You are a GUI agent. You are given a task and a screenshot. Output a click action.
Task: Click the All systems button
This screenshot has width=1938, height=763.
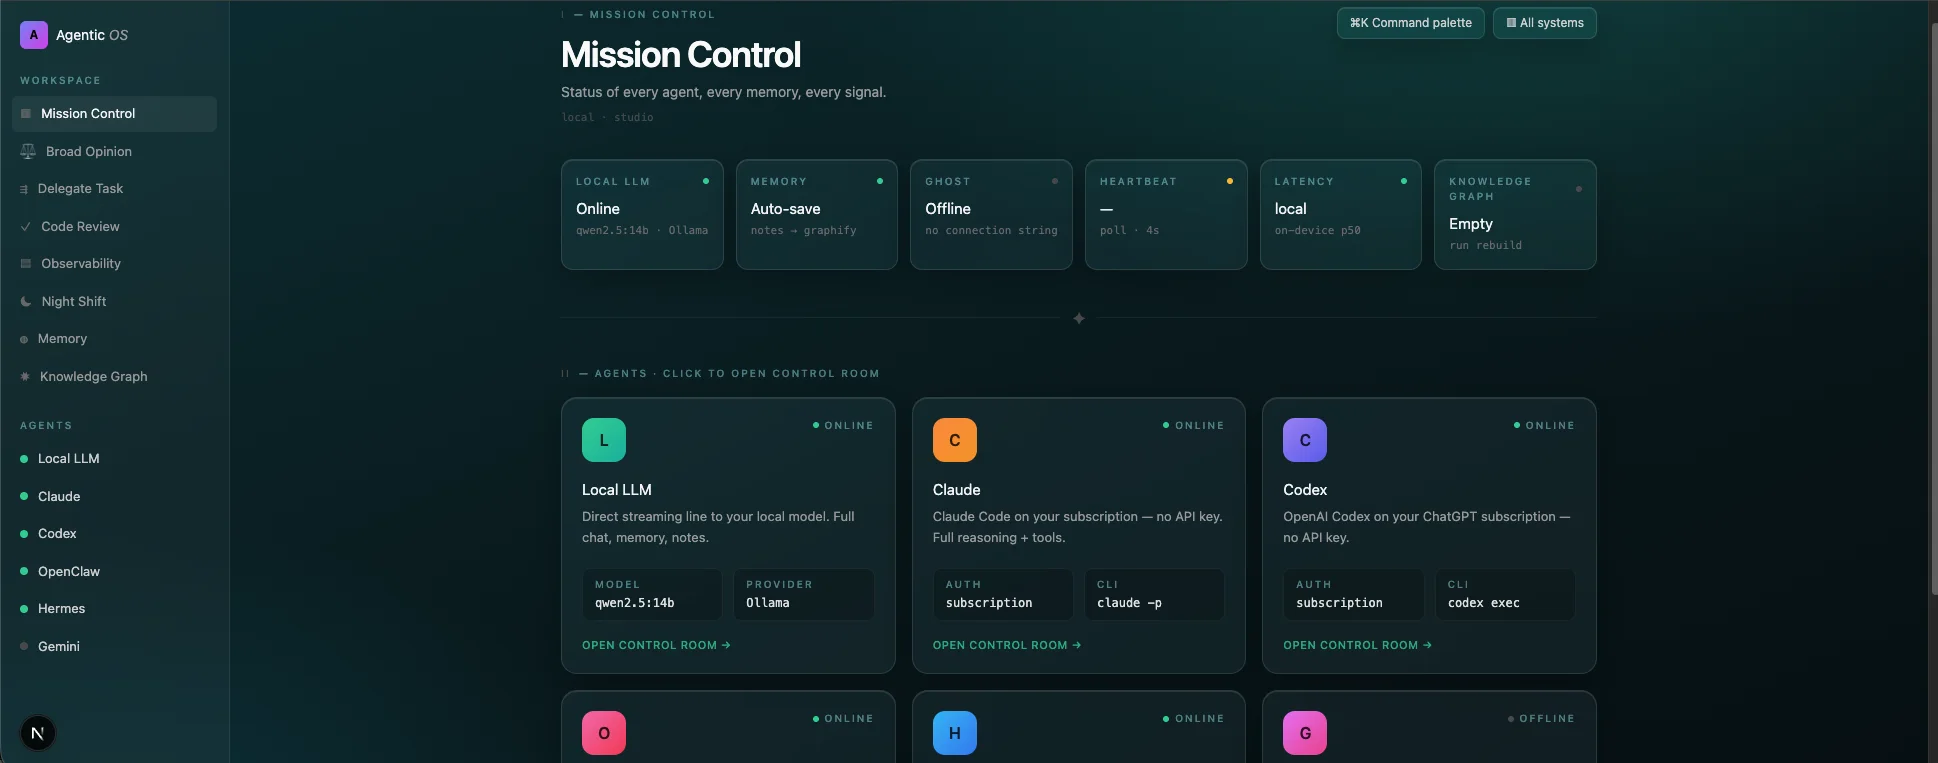tap(1544, 23)
